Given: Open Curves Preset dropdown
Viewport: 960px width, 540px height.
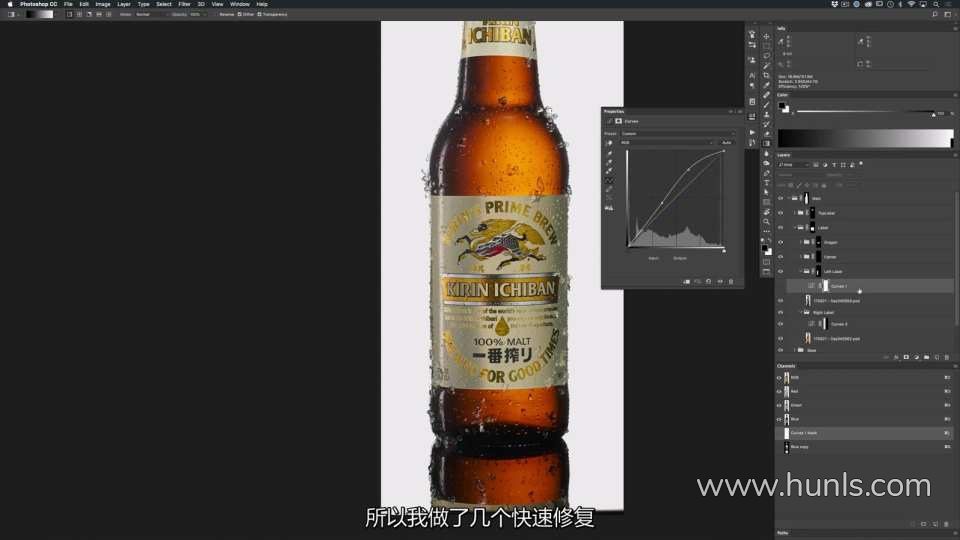Looking at the screenshot, I should click(677, 133).
